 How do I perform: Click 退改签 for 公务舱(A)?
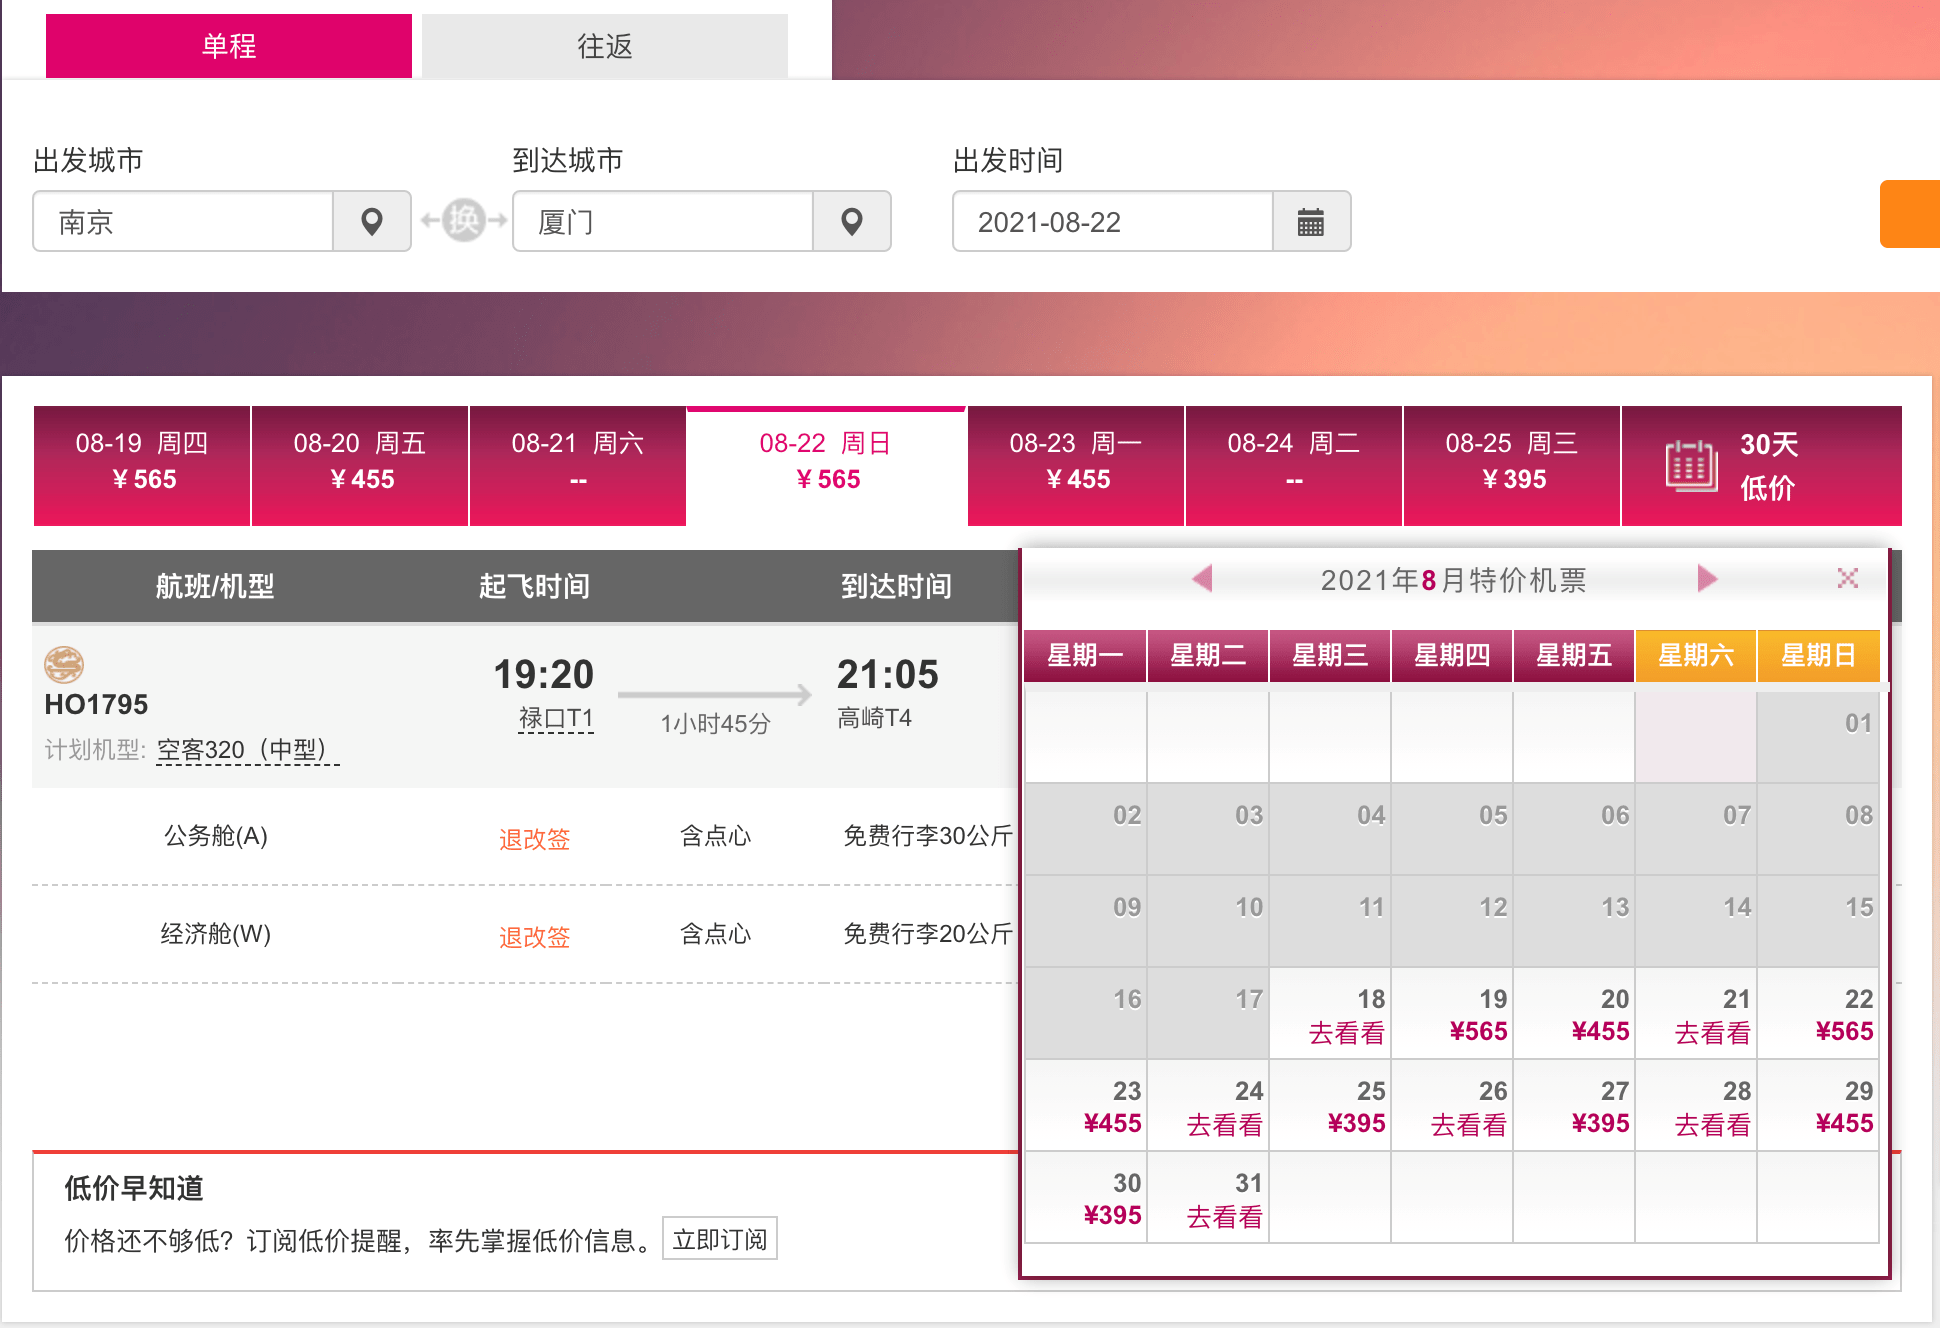tap(534, 839)
